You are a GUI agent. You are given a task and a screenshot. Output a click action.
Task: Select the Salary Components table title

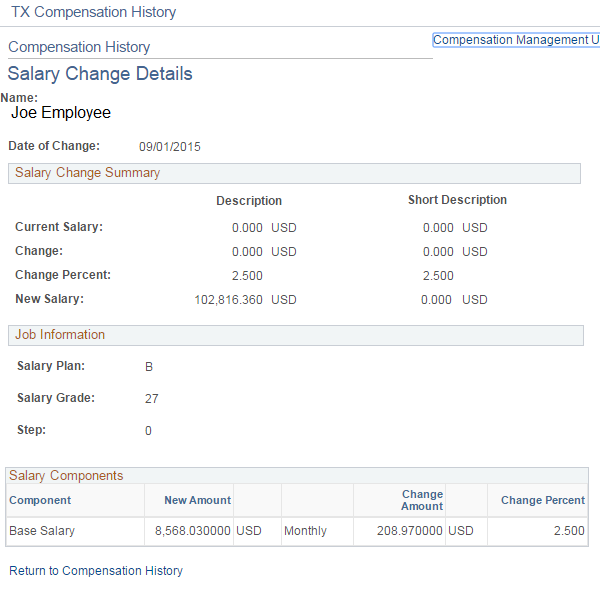[66, 476]
